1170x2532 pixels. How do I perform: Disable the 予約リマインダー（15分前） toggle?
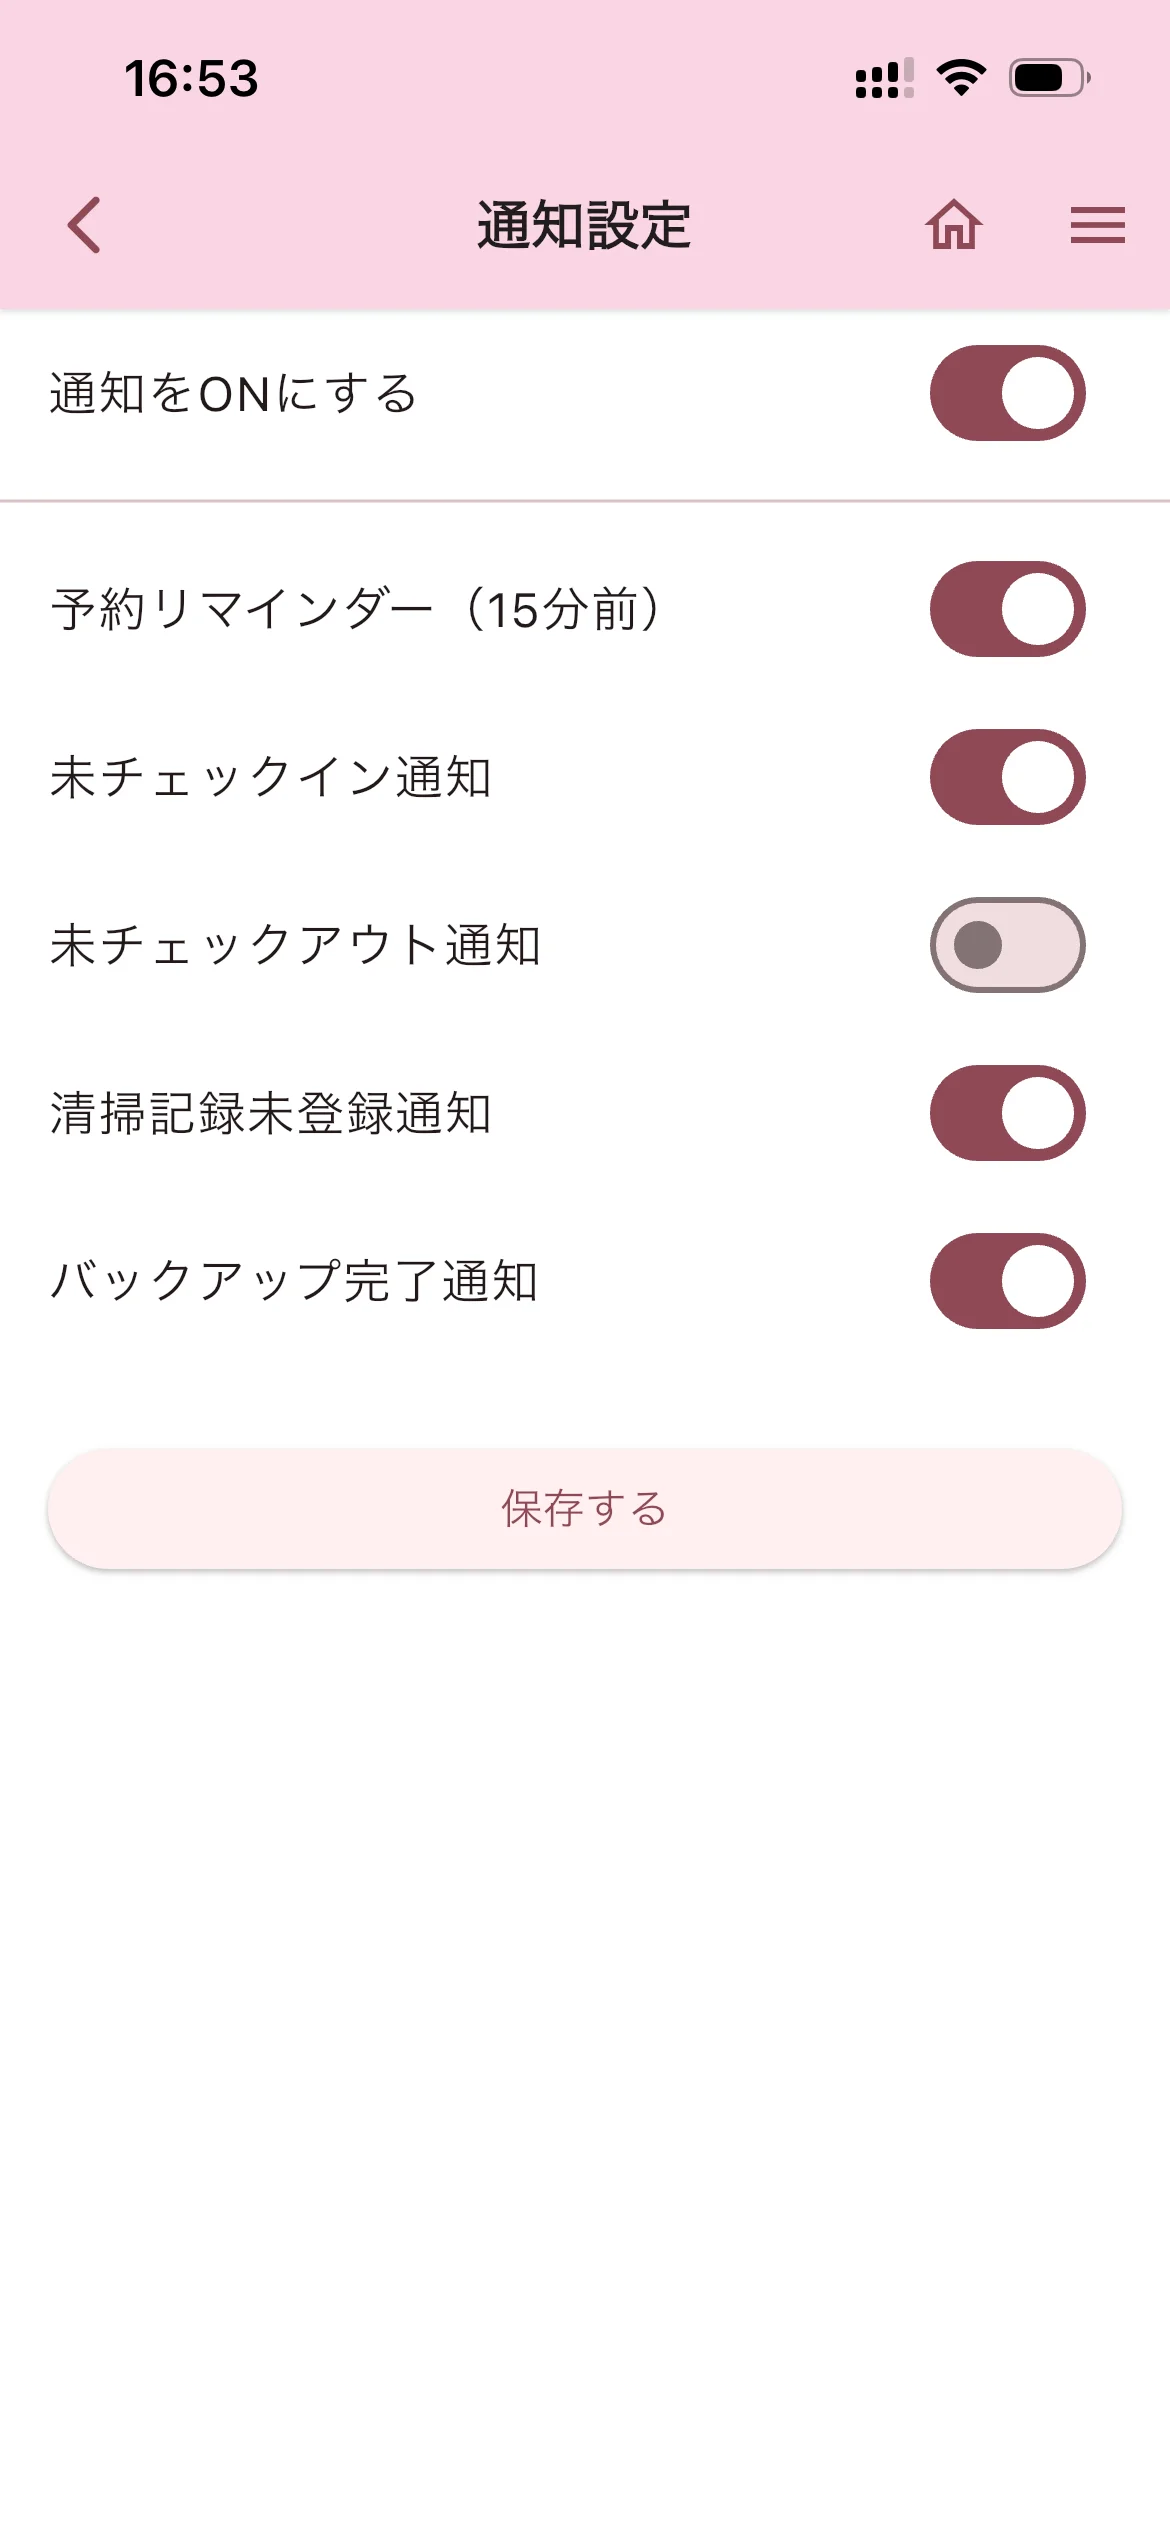tap(1007, 609)
